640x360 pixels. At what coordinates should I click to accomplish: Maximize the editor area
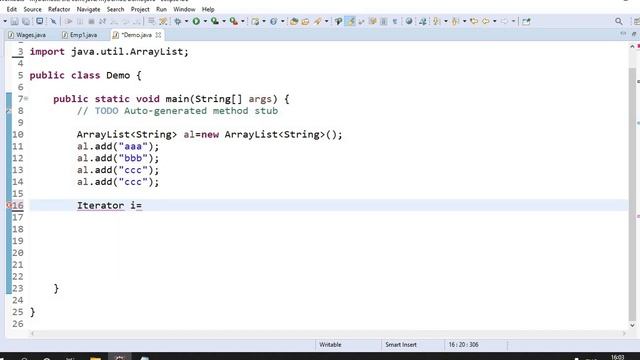634,34
